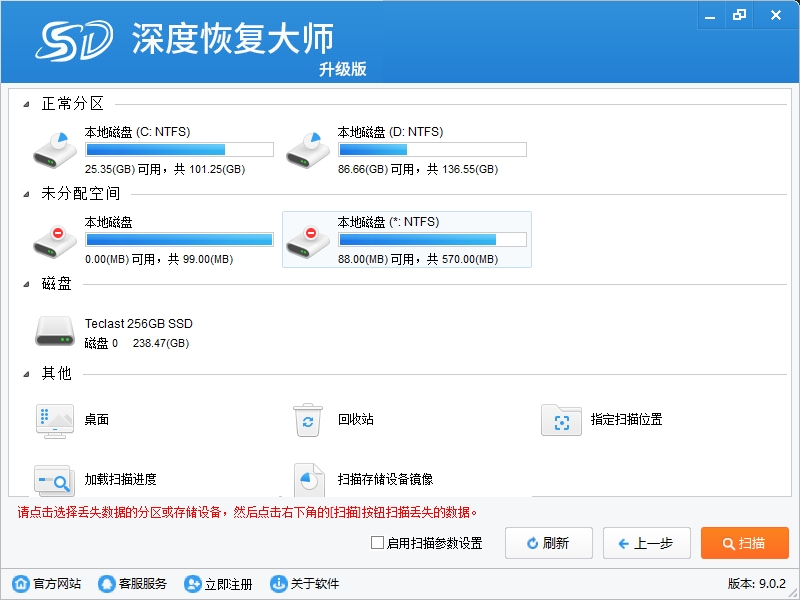Select the local disk D: NTFS drive icon
Screen dimensions: 800x600
click(307, 149)
